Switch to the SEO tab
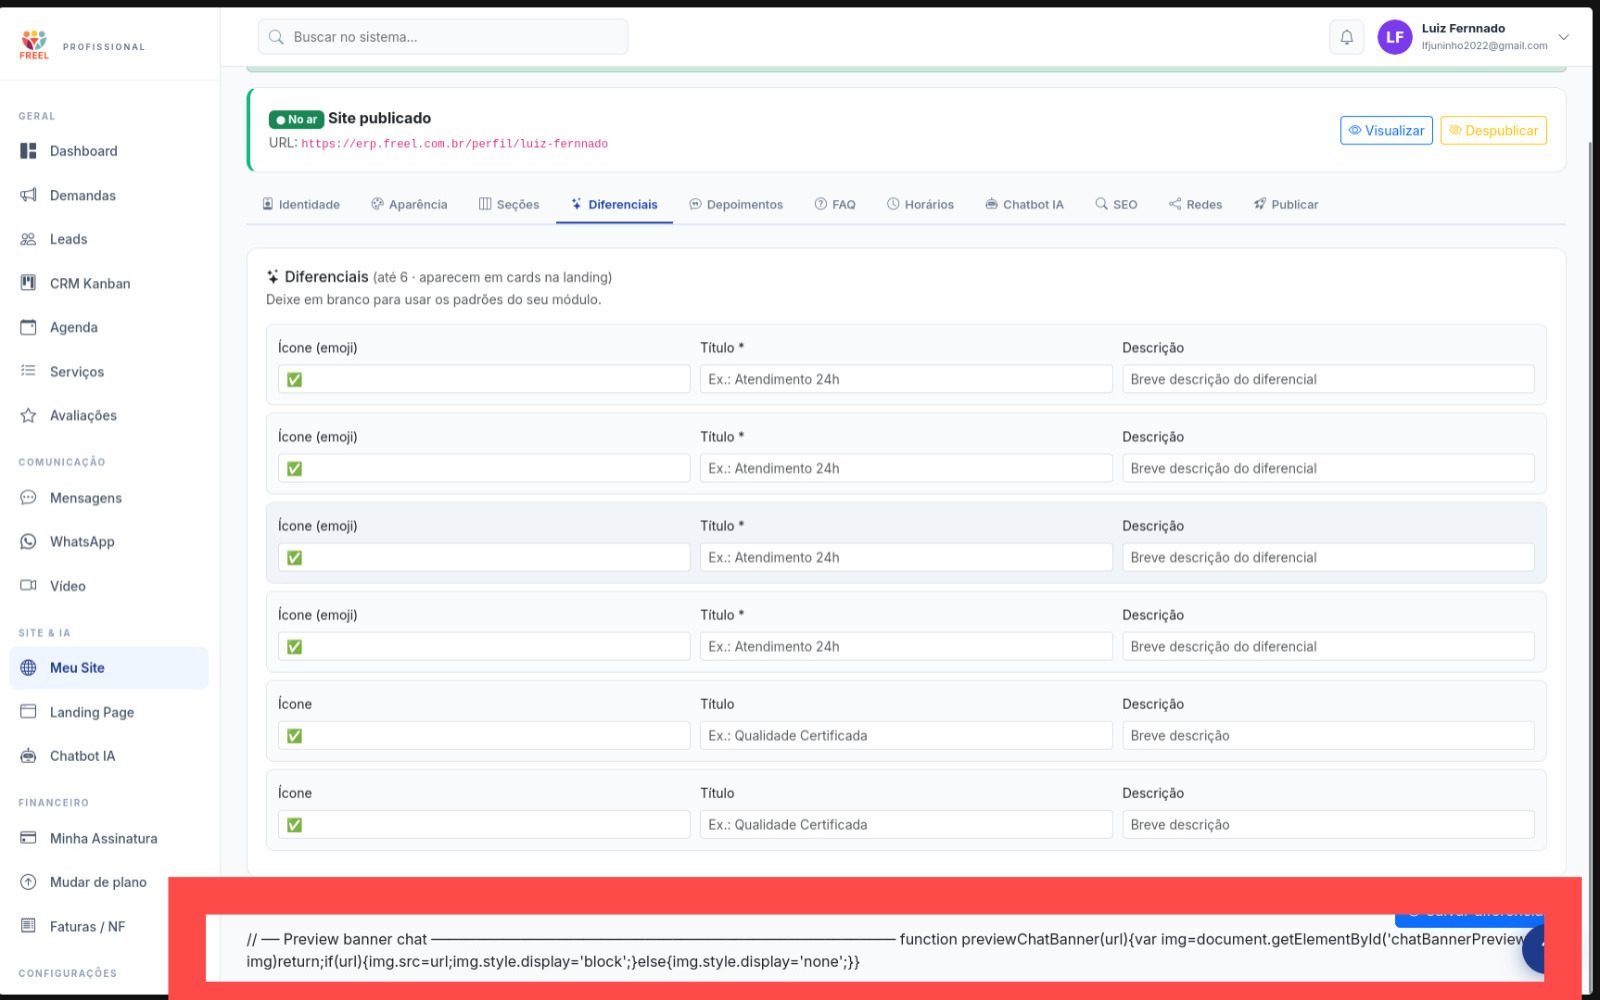This screenshot has width=1600, height=1000. click(1116, 204)
